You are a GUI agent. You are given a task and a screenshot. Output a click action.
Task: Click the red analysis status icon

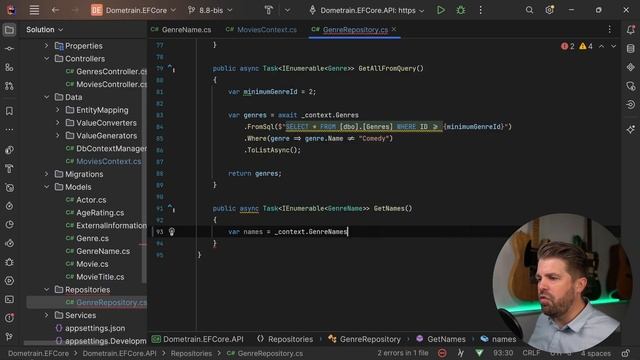pos(442,353)
